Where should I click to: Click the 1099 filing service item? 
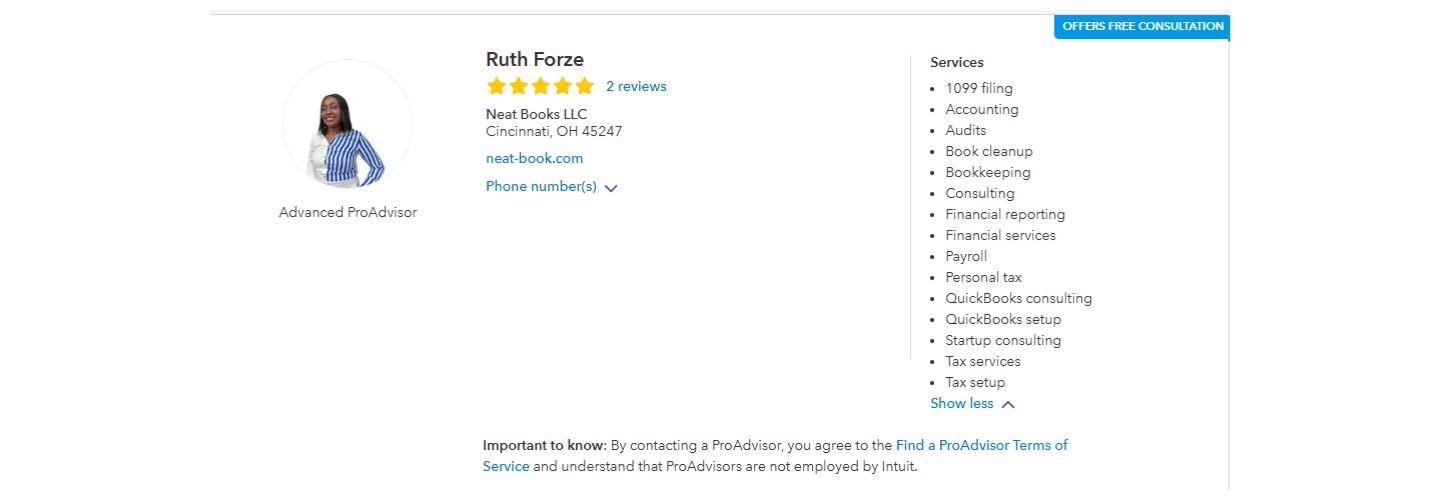tap(979, 88)
